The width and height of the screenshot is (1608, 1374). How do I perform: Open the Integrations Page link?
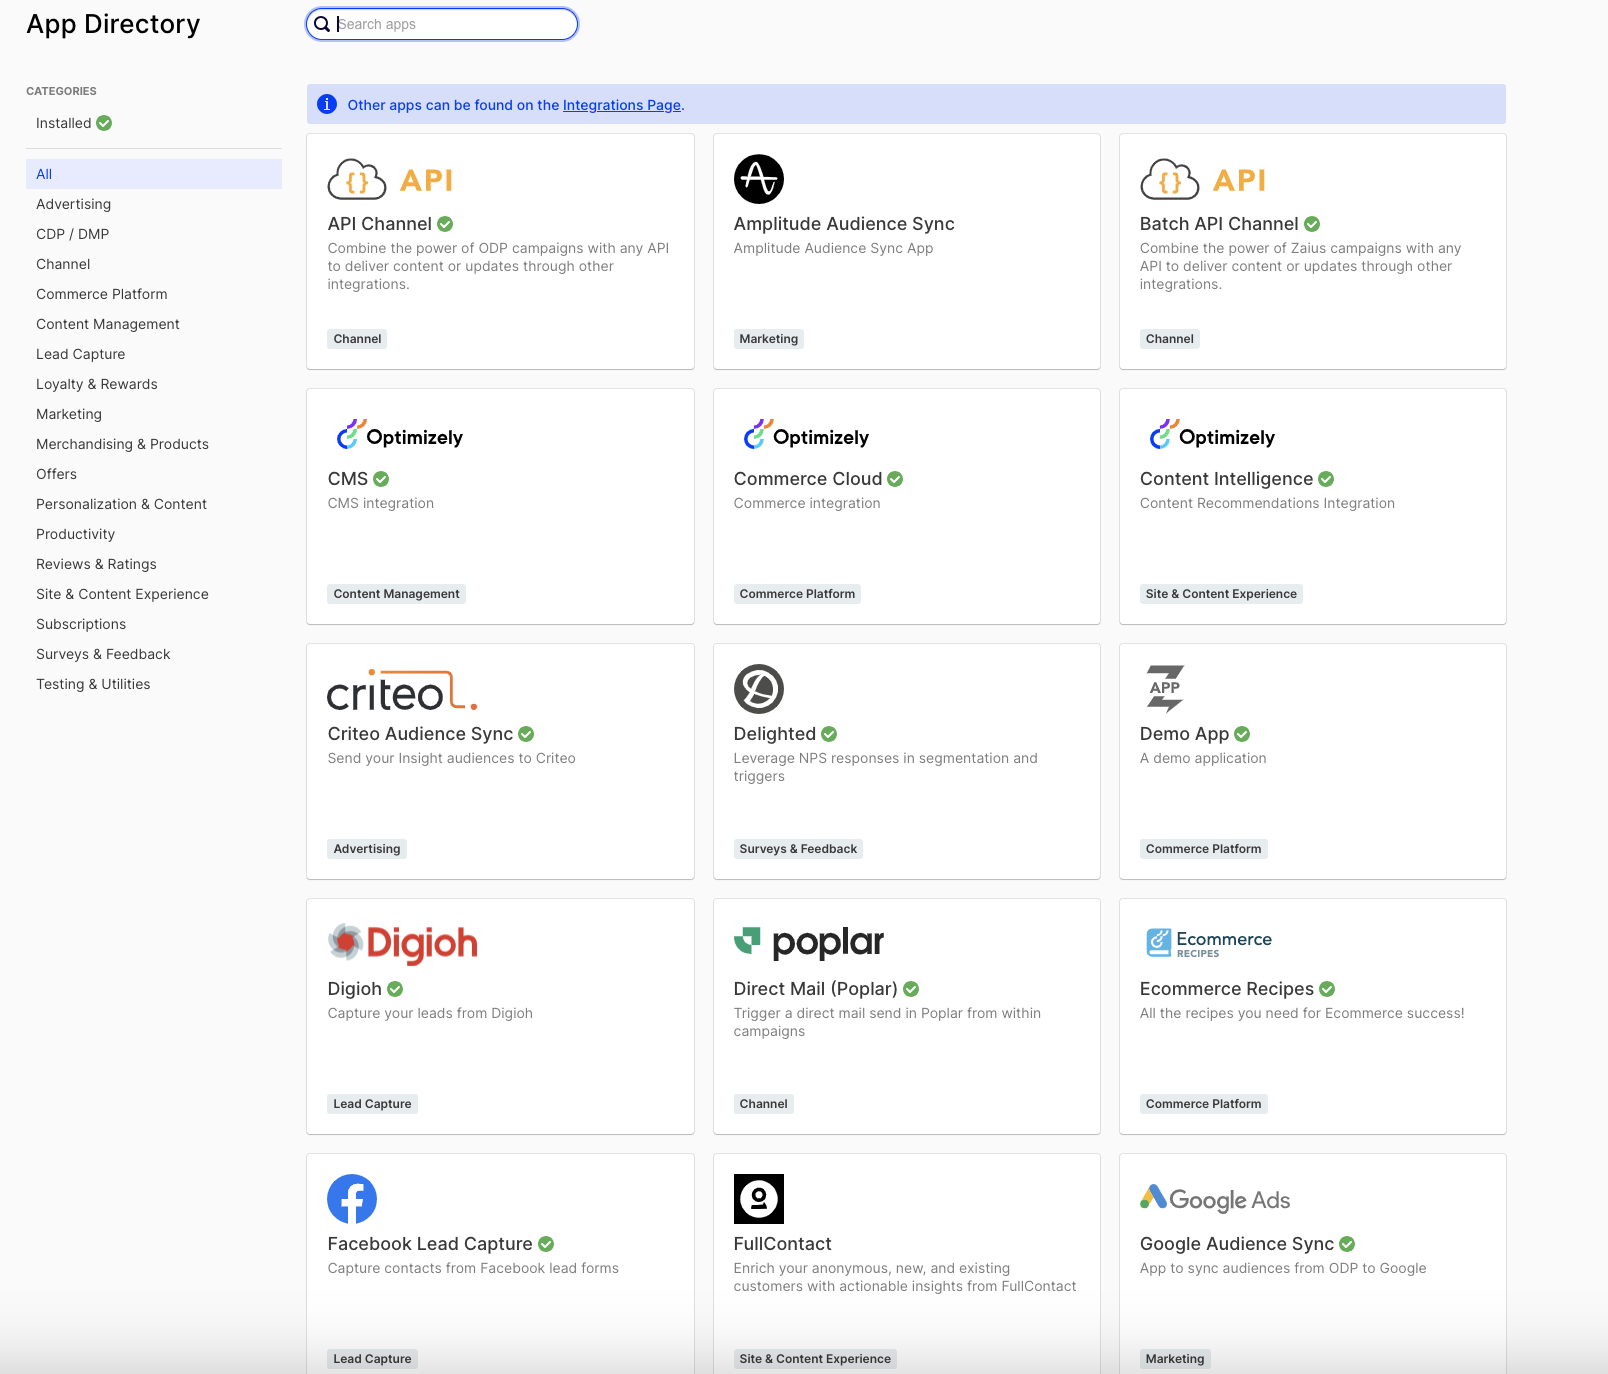[621, 105]
